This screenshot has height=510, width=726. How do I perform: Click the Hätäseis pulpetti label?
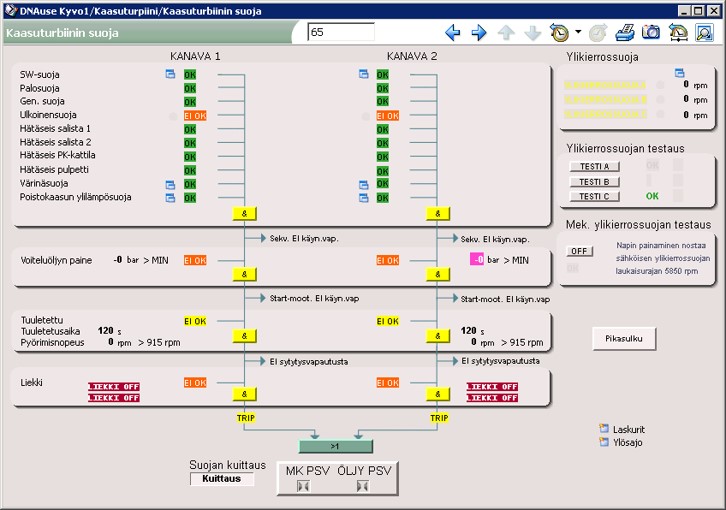tap(54, 170)
